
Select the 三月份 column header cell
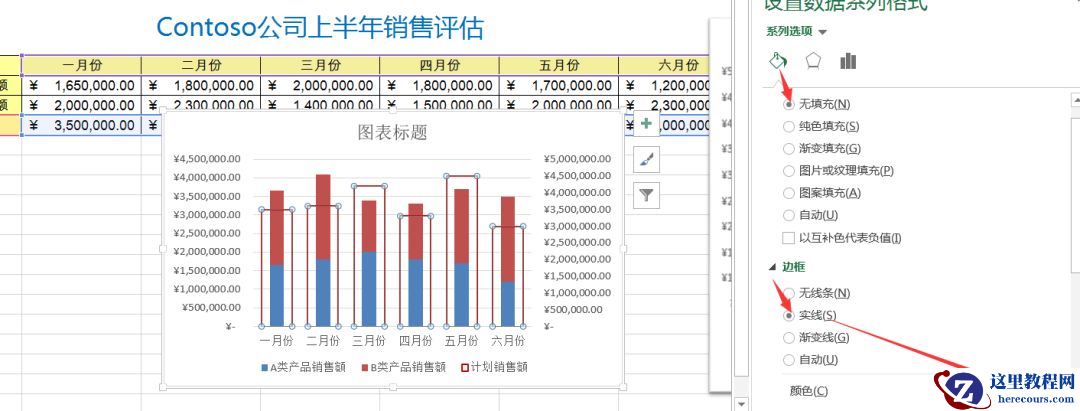click(320, 65)
